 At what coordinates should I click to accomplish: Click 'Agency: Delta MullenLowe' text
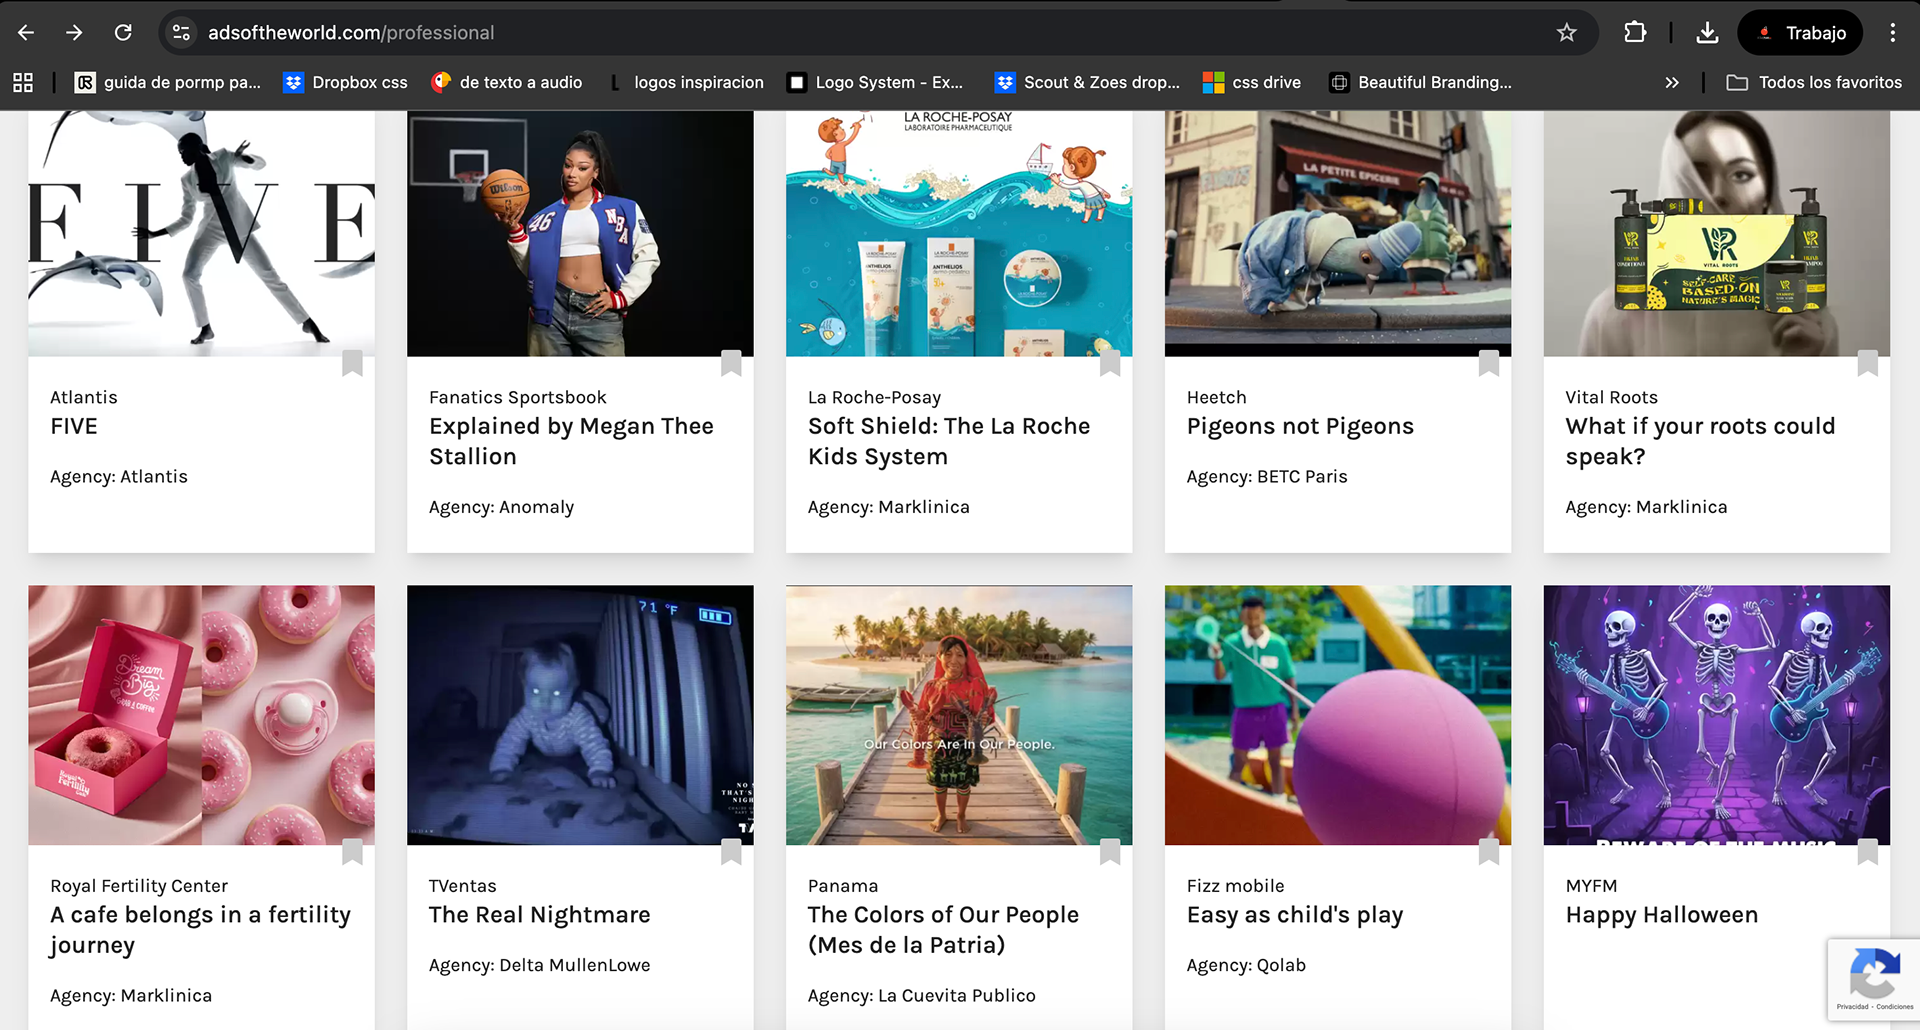tap(540, 965)
